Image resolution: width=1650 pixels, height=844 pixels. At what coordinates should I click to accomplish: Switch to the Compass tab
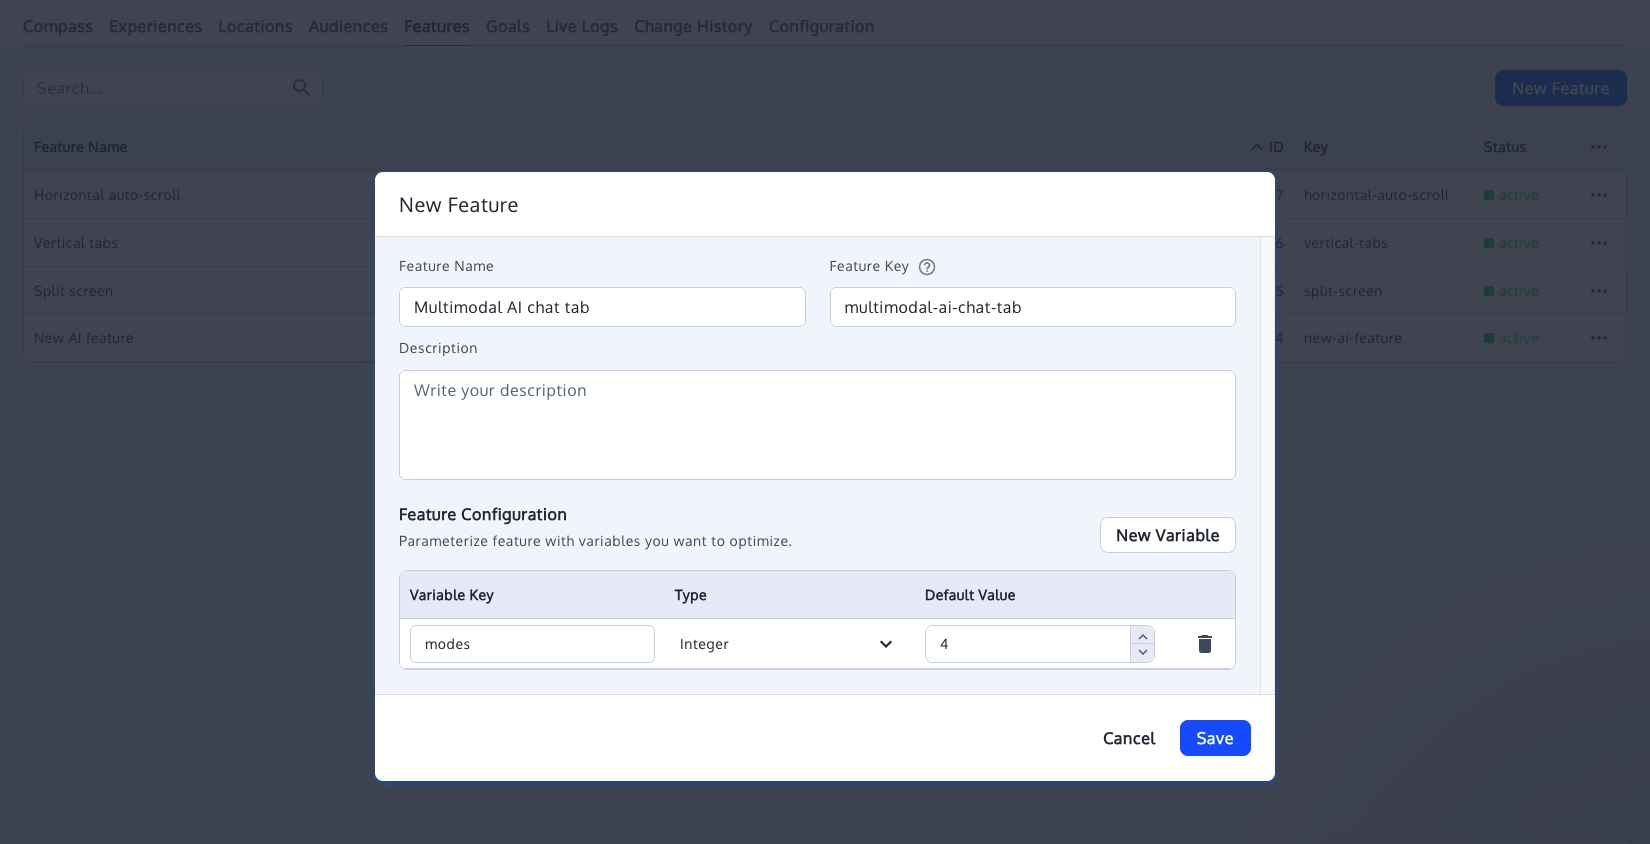(58, 27)
